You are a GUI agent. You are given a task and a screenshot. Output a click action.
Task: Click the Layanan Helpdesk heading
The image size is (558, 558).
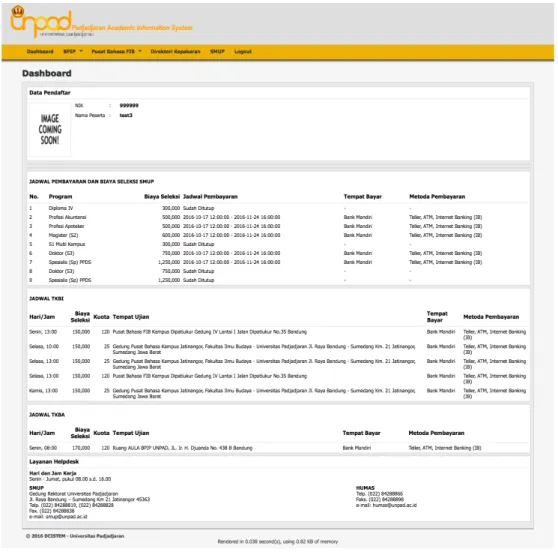coord(54,462)
